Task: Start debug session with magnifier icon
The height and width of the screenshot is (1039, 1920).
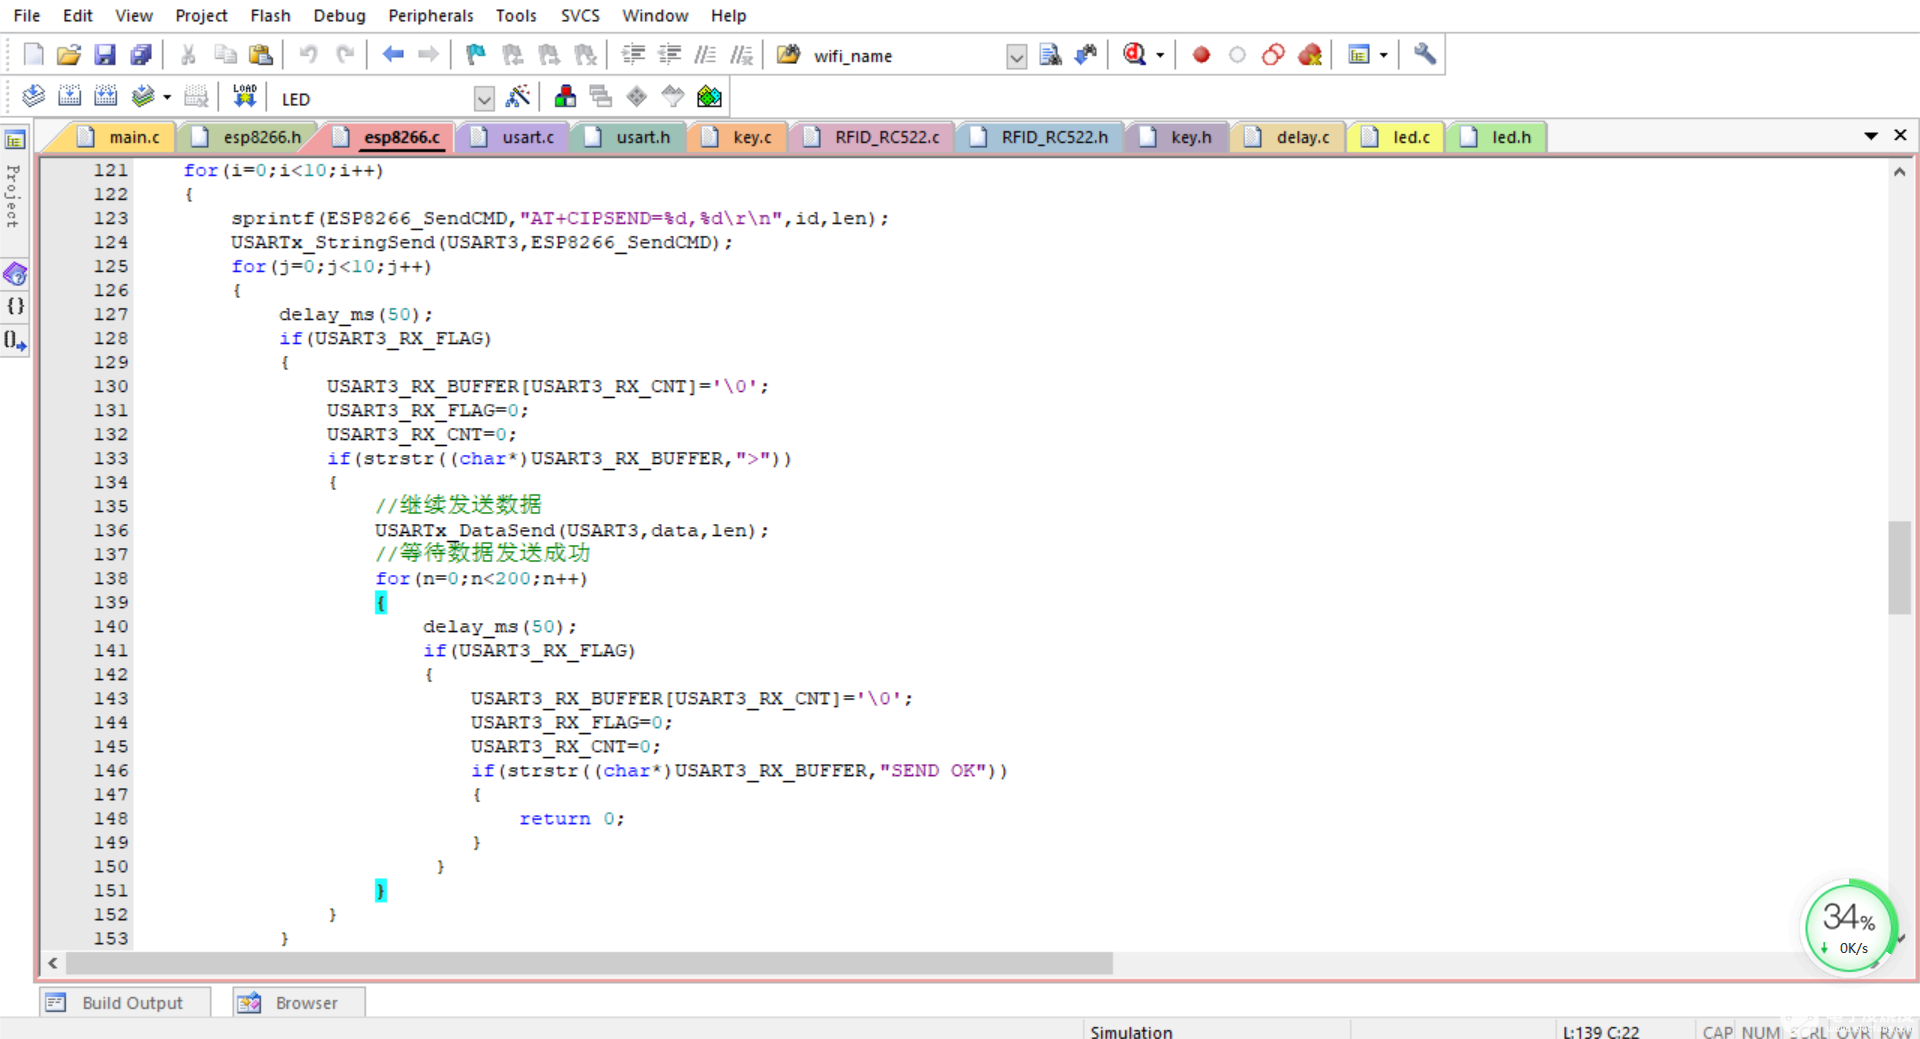Action: [1134, 55]
